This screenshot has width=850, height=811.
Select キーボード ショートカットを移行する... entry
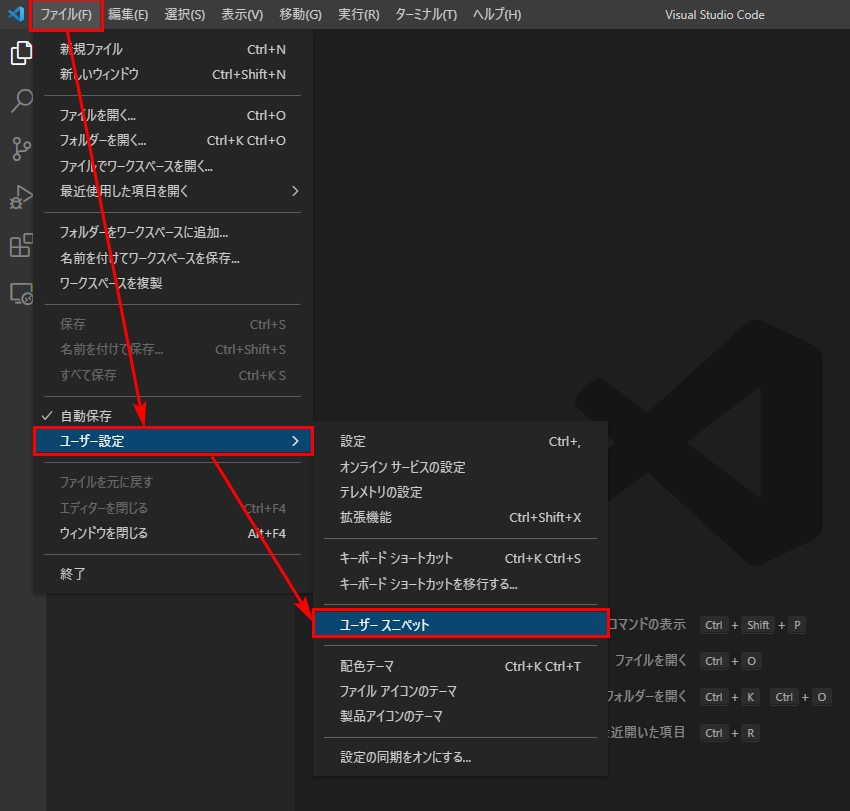point(460,584)
